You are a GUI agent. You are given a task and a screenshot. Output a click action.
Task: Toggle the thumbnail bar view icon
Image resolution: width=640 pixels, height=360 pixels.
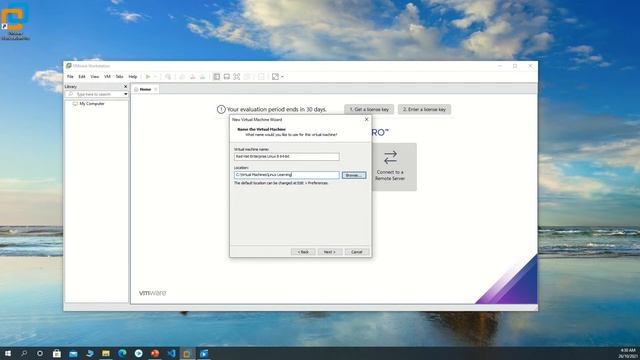tap(227, 77)
